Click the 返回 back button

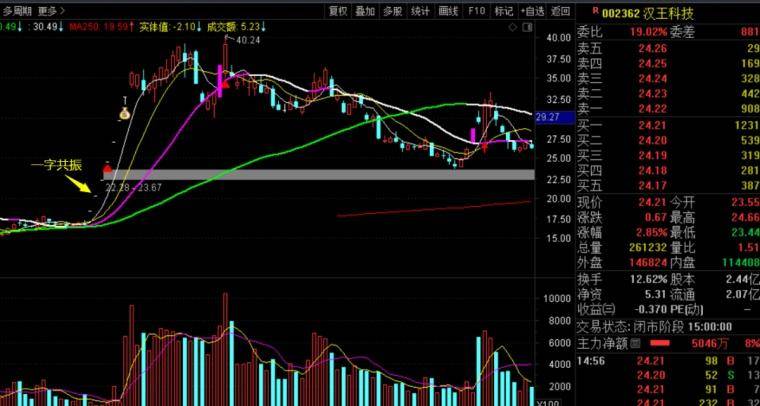click(x=560, y=11)
